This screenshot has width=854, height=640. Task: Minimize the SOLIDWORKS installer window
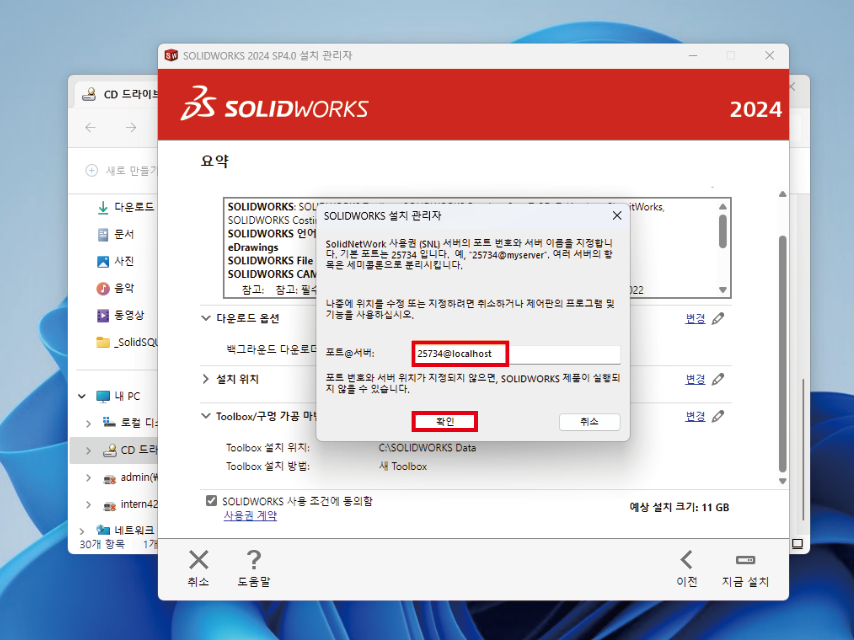pos(693,56)
